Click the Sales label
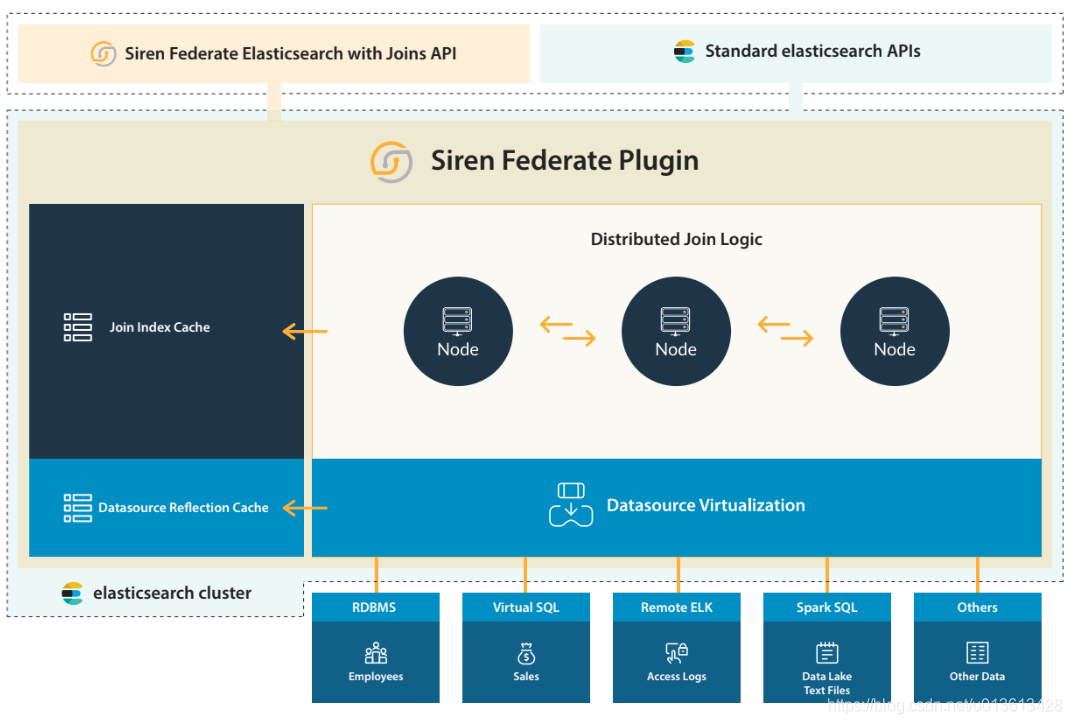The image size is (1072, 724). coord(526,676)
